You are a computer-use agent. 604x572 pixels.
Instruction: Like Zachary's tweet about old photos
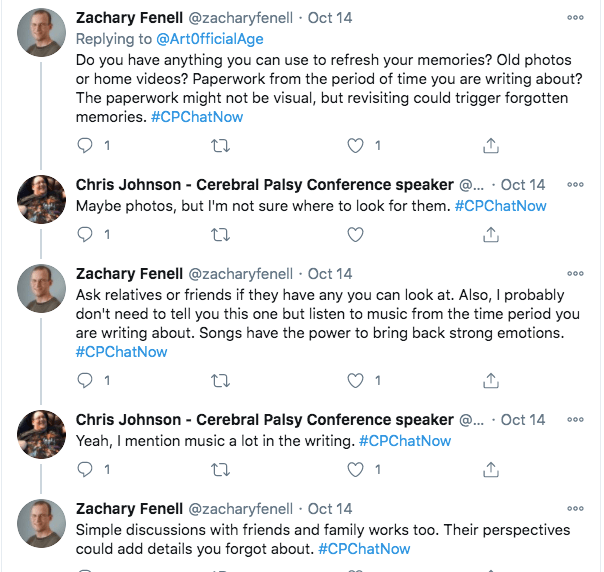354,146
